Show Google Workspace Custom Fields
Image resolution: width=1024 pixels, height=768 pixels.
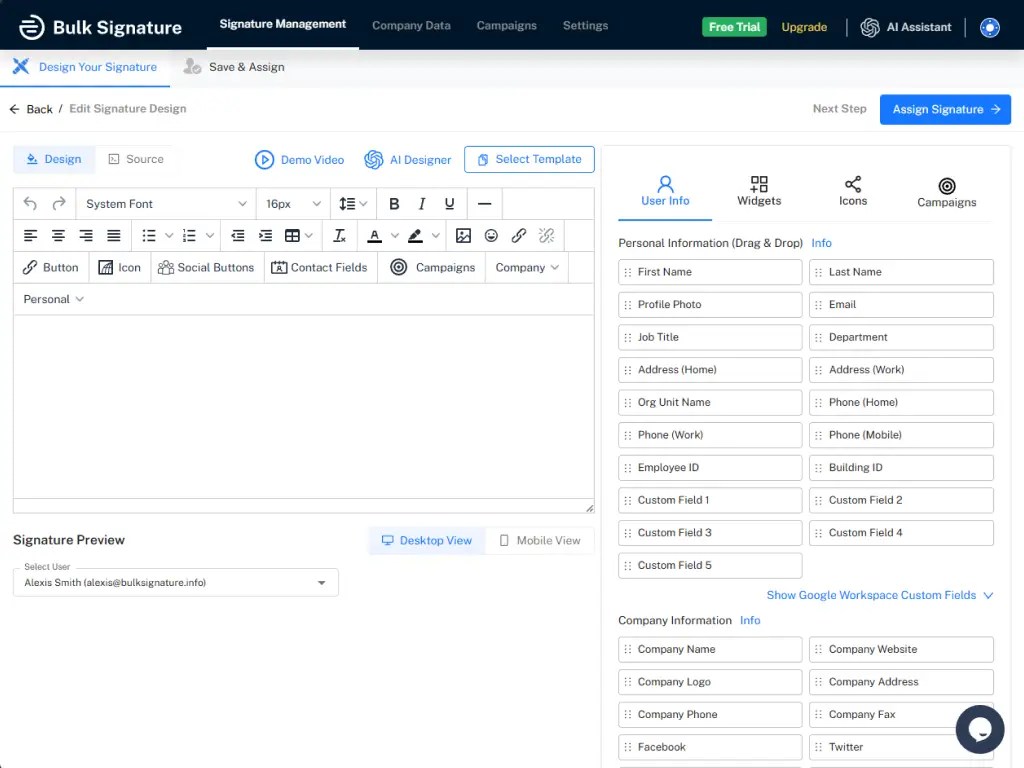(879, 595)
